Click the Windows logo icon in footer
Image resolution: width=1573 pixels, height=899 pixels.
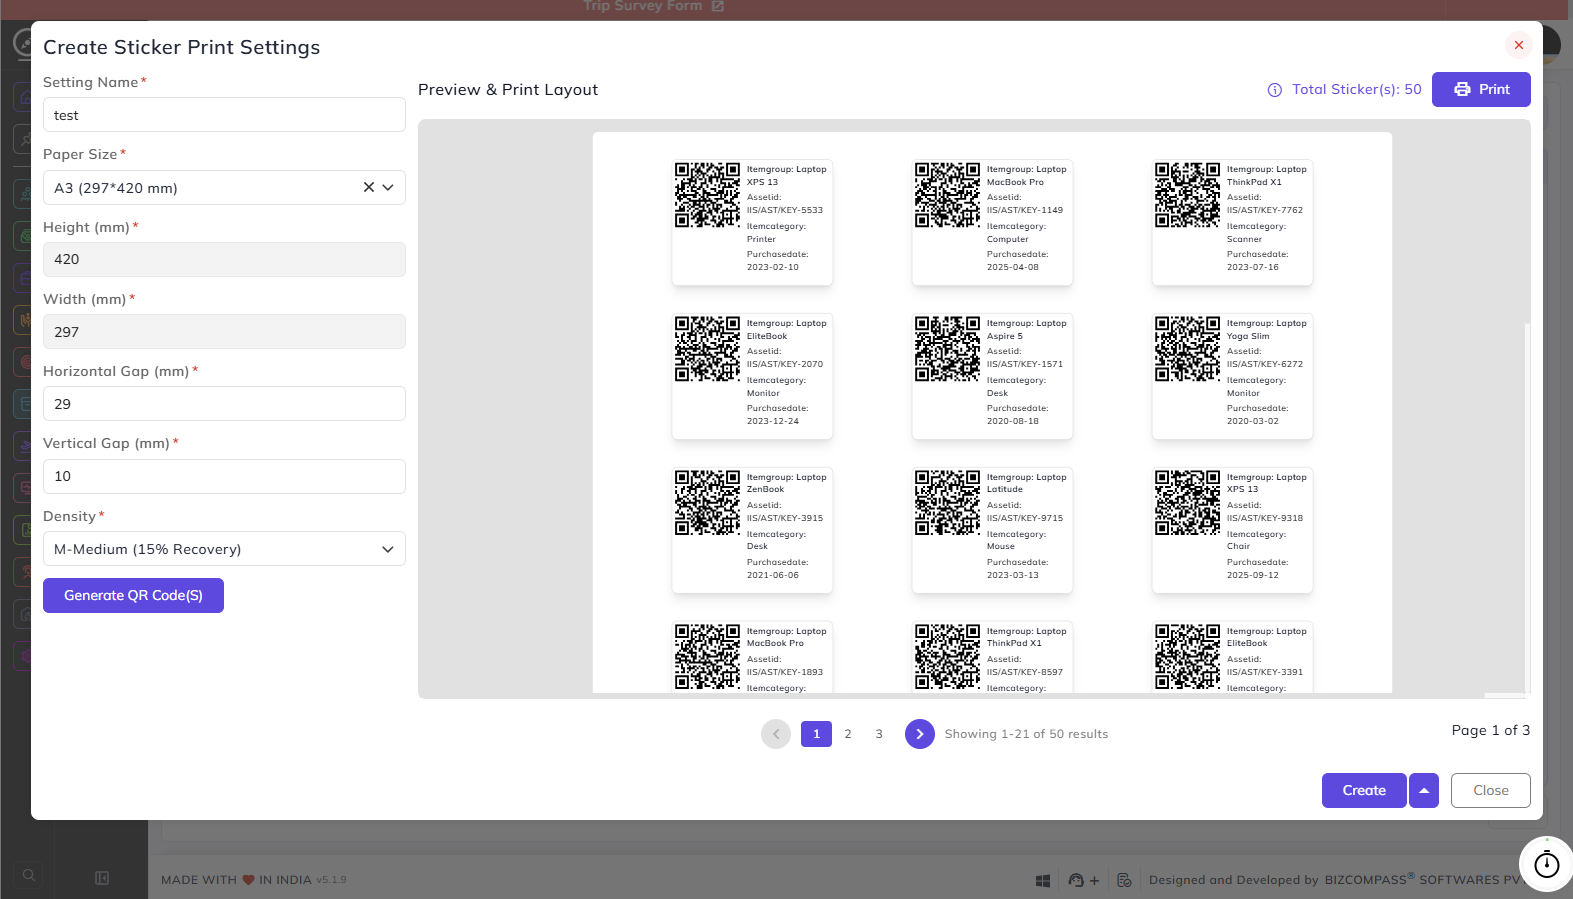coord(1043,880)
